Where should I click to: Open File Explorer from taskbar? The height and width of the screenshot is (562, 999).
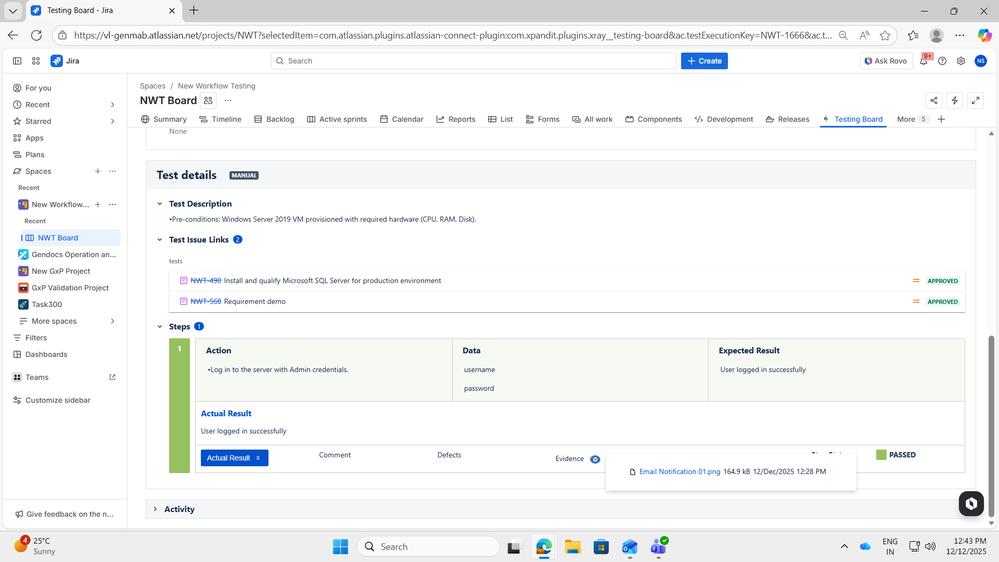coord(572,547)
